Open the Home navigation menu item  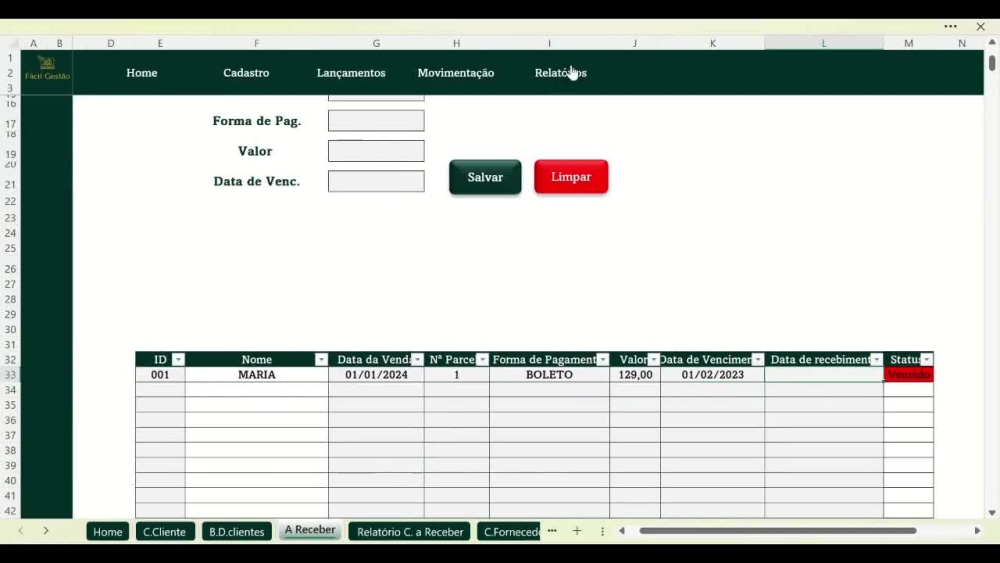142,73
